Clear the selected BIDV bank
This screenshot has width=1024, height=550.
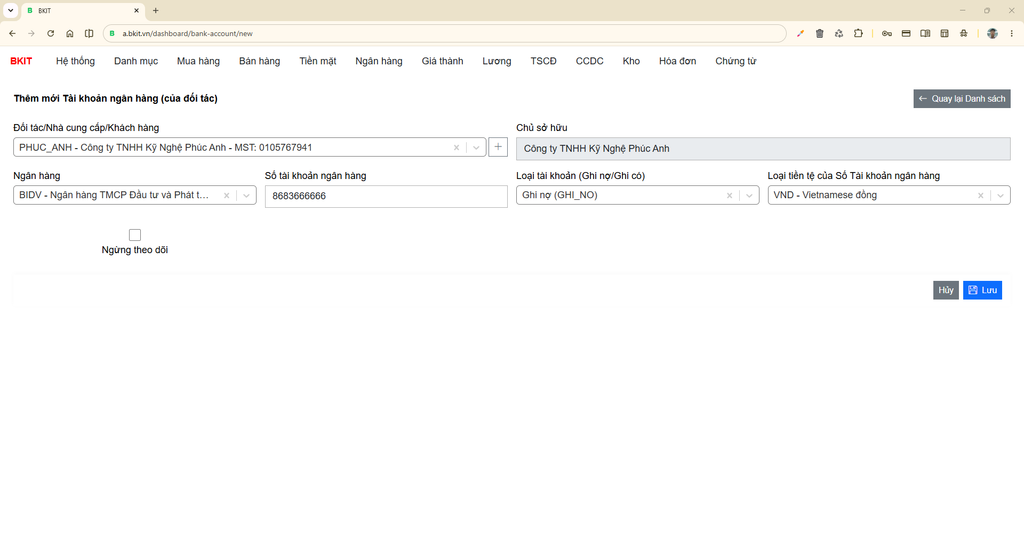click(227, 195)
